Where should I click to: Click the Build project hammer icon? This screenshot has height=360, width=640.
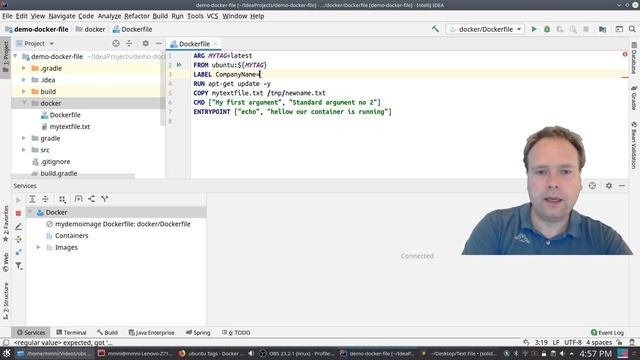tap(436, 29)
